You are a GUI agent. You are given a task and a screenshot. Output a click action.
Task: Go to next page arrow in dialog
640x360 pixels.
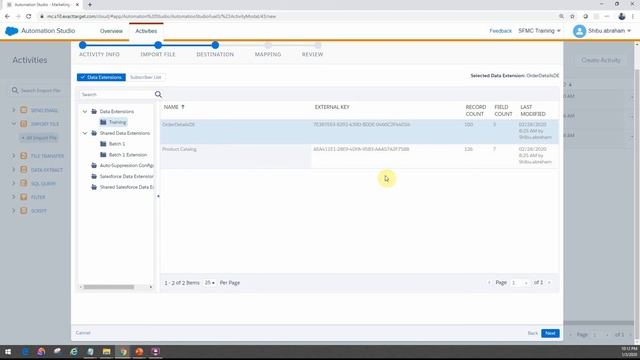[549, 283]
